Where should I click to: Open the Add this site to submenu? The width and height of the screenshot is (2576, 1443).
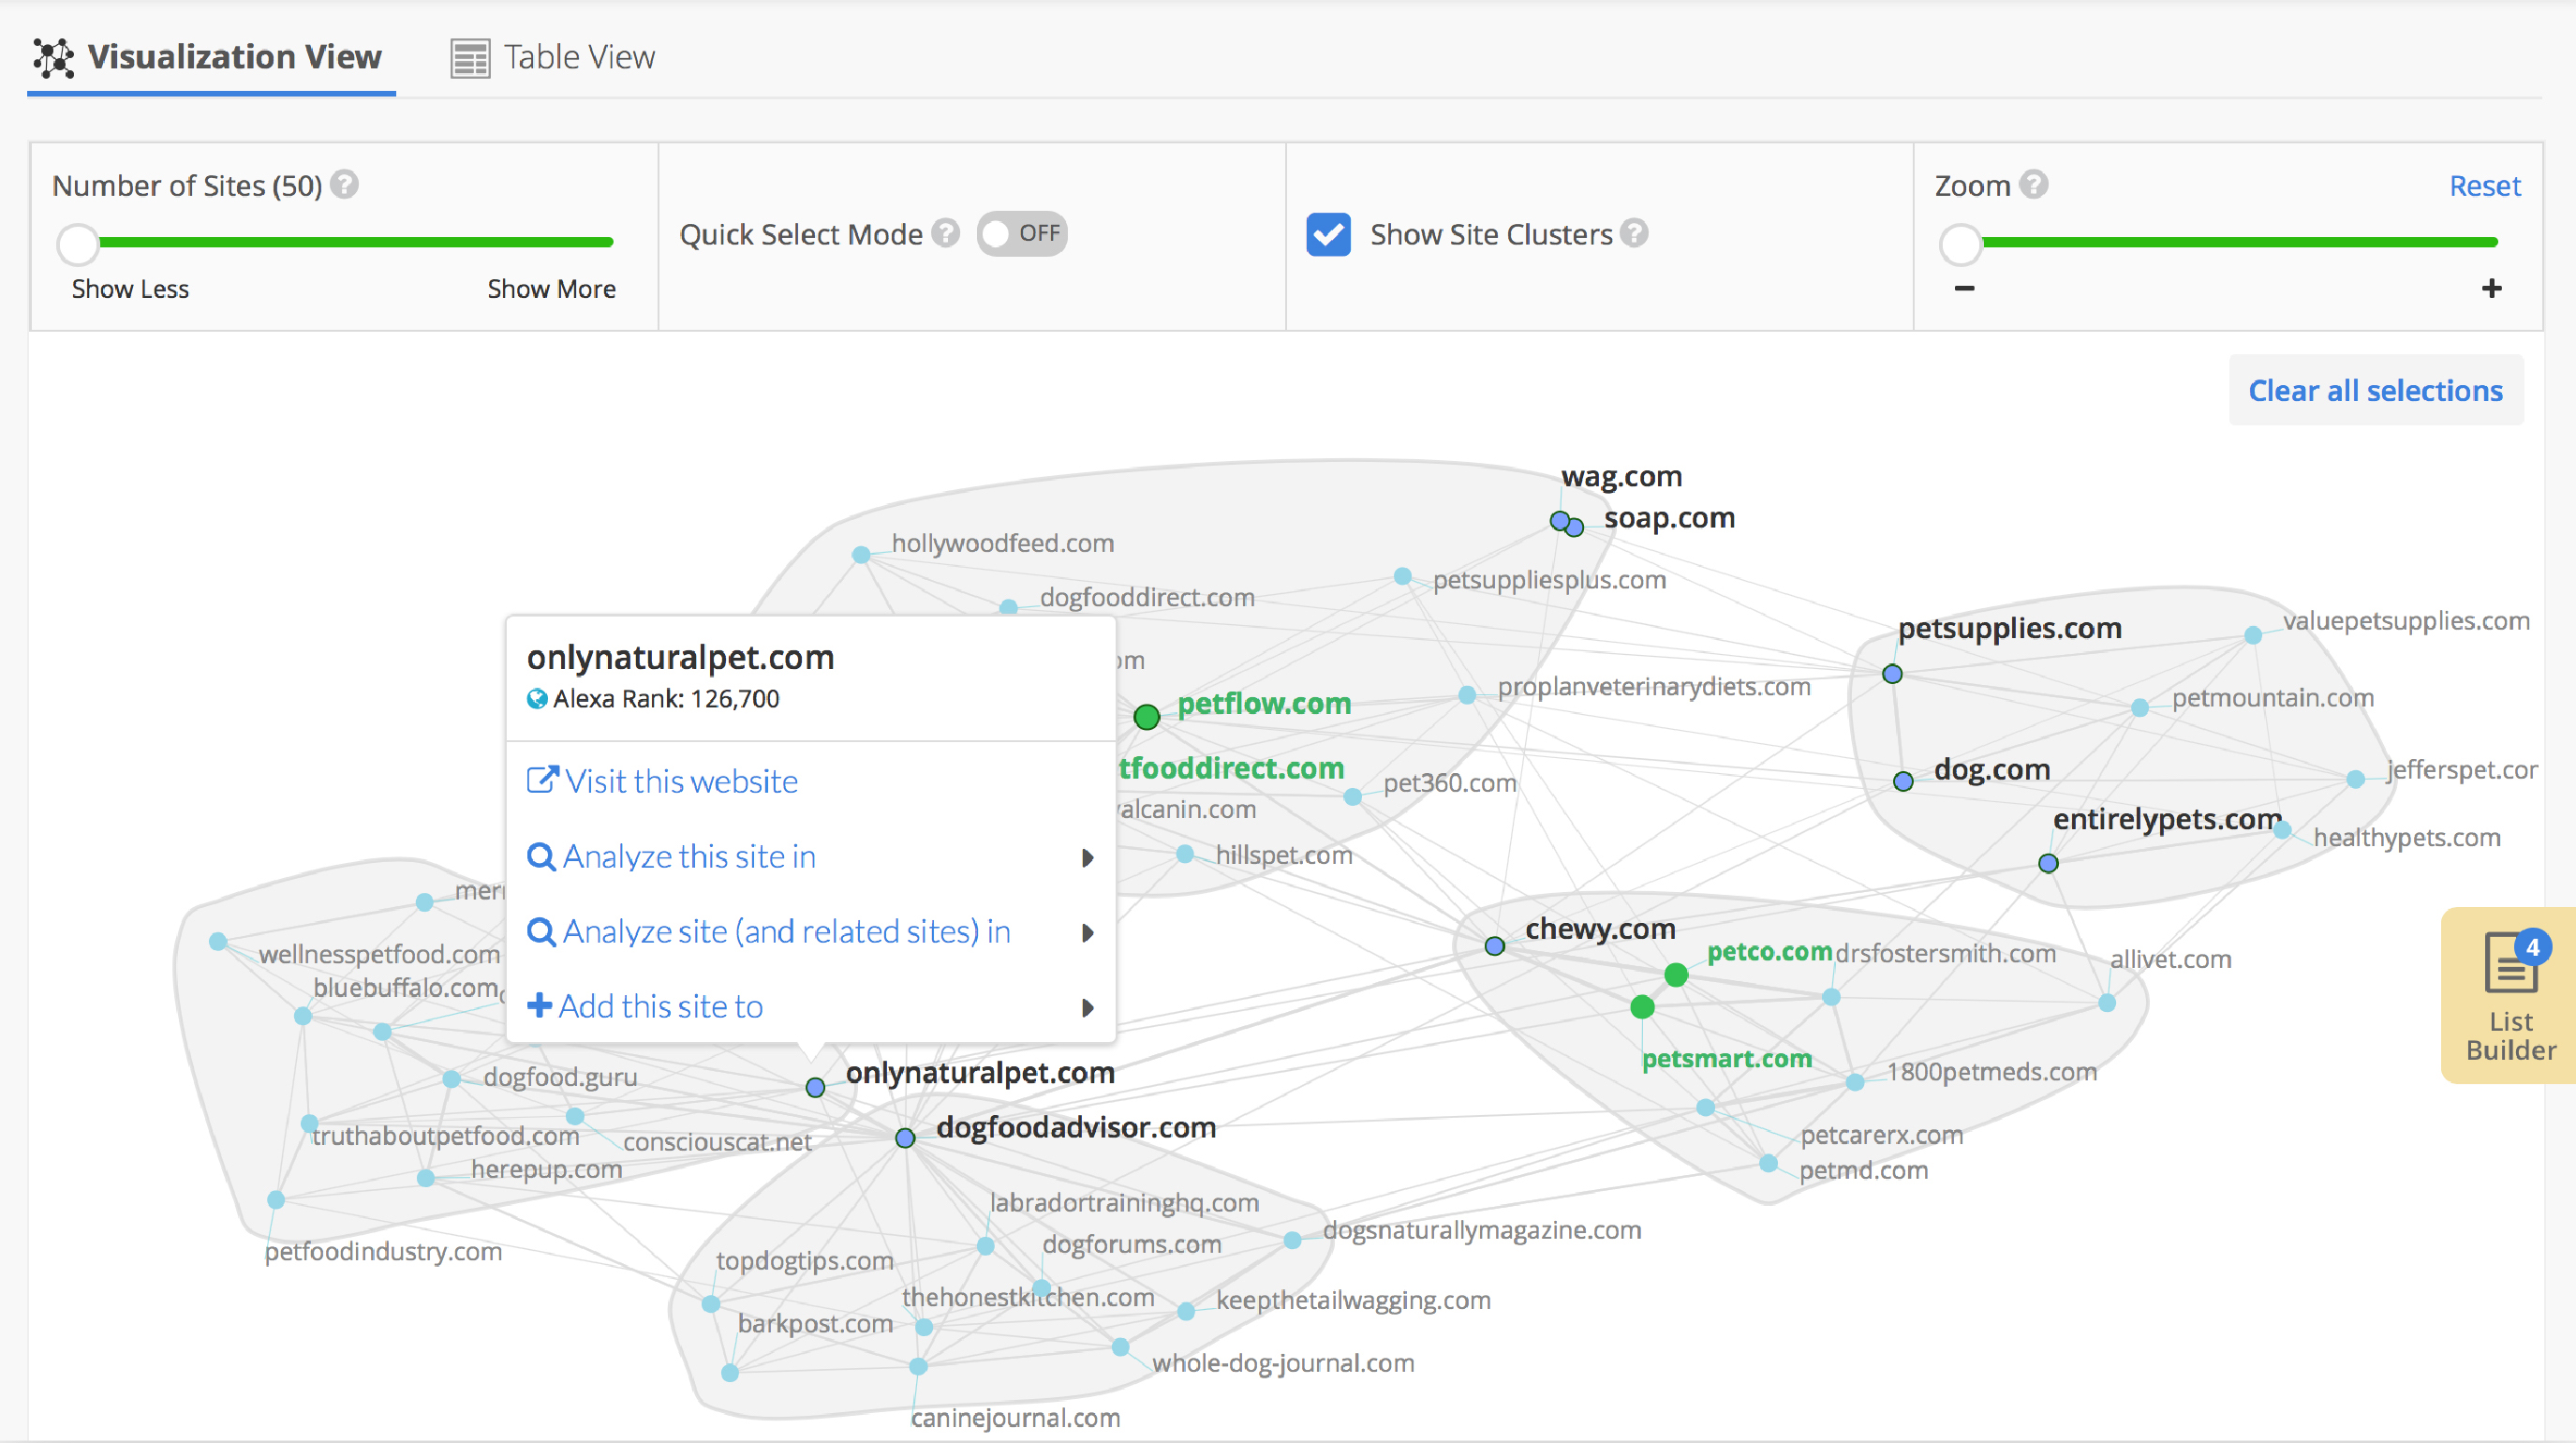tap(811, 1006)
